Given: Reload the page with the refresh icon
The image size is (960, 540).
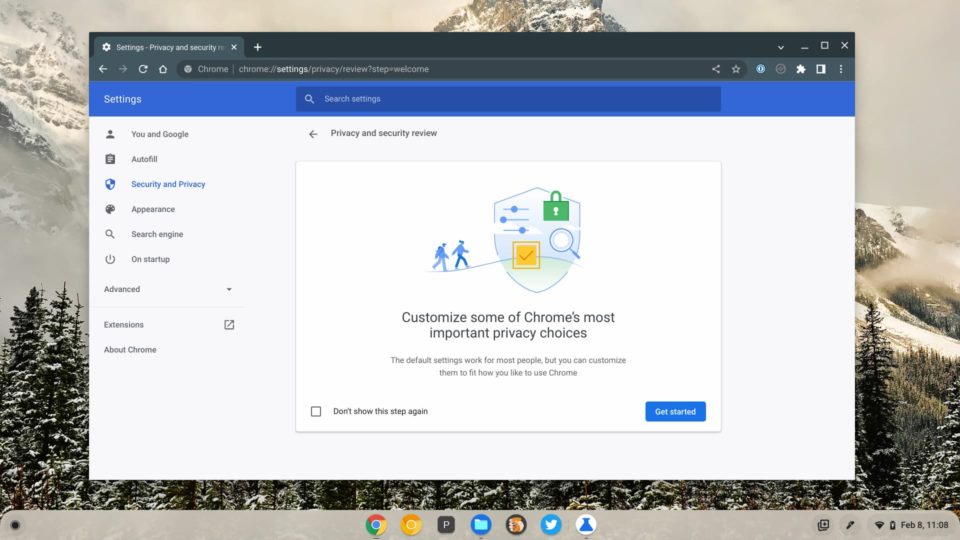Looking at the screenshot, I should (143, 69).
